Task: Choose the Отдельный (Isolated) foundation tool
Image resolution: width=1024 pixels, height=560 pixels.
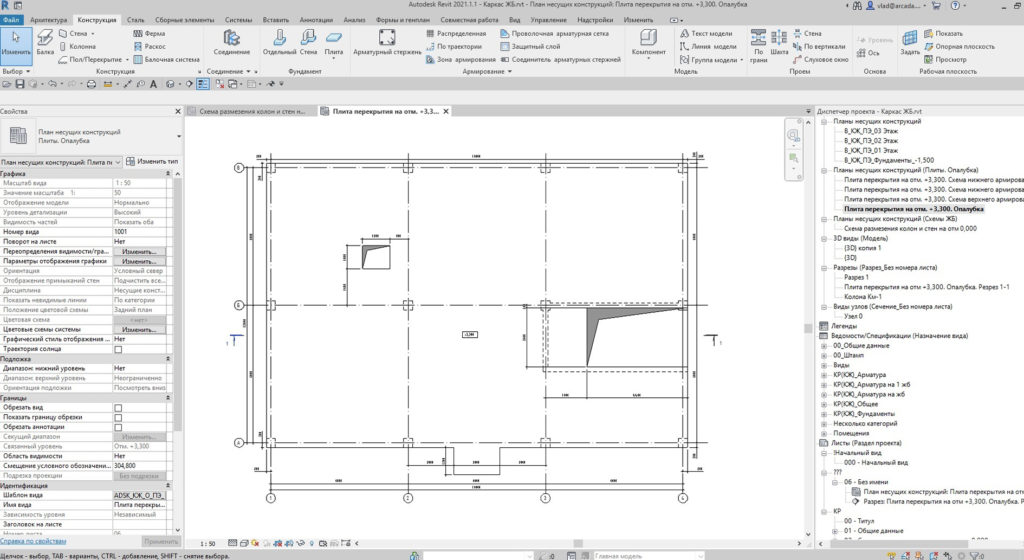Action: tap(279, 42)
